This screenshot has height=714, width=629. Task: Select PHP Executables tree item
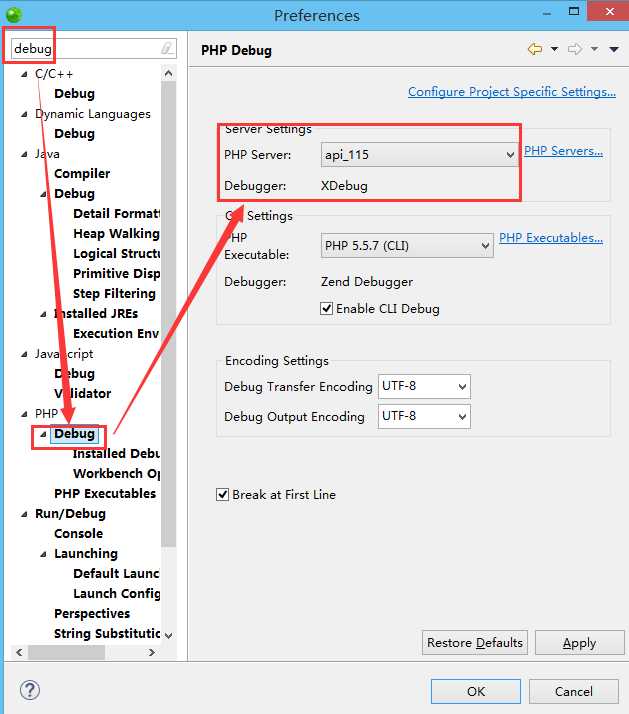click(x=105, y=494)
